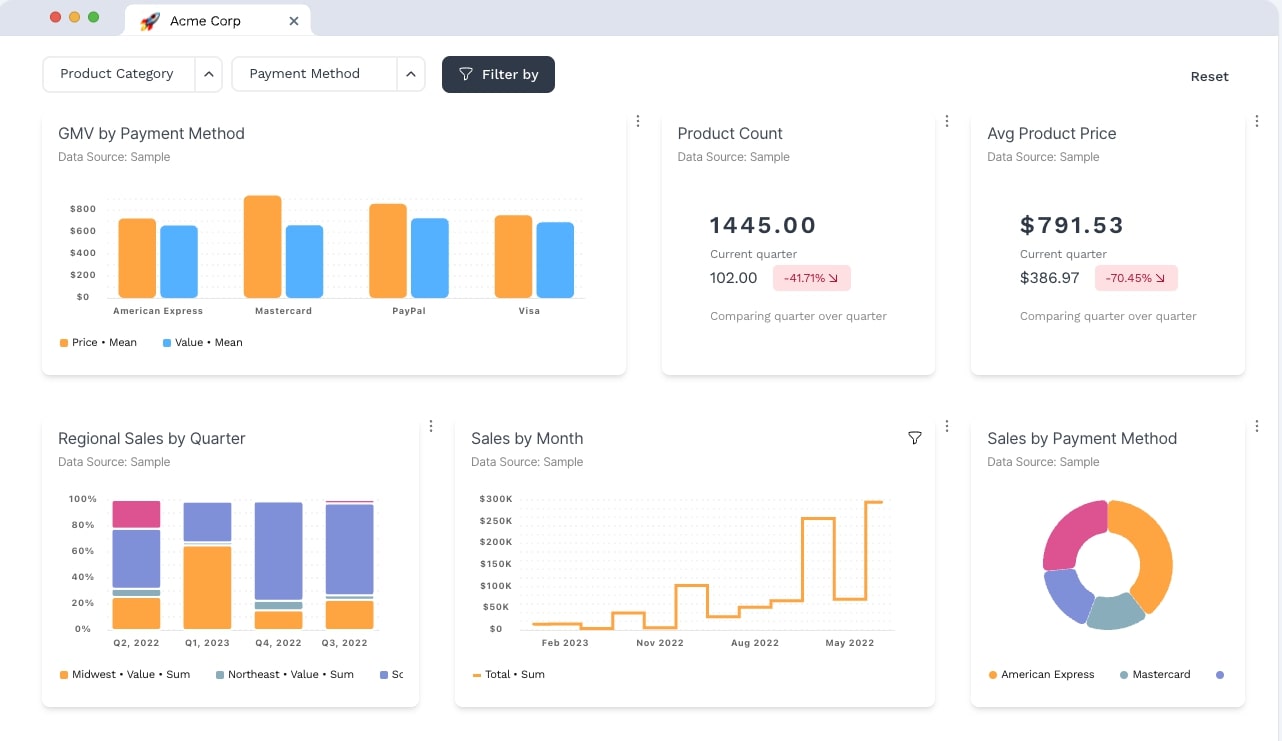Click the filter funnel icon on Sales by Month card
The width and height of the screenshot is (1282, 741).
pyautogui.click(x=915, y=438)
